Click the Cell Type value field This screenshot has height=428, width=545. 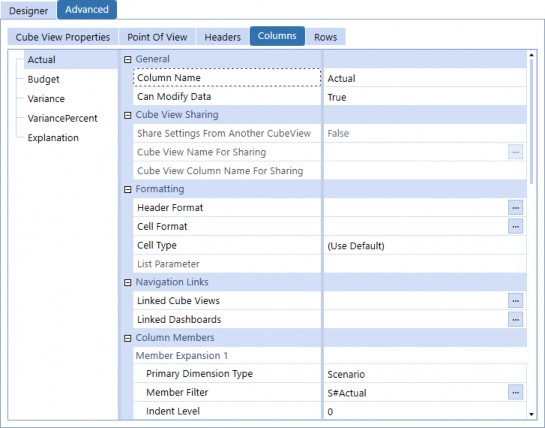click(x=424, y=246)
